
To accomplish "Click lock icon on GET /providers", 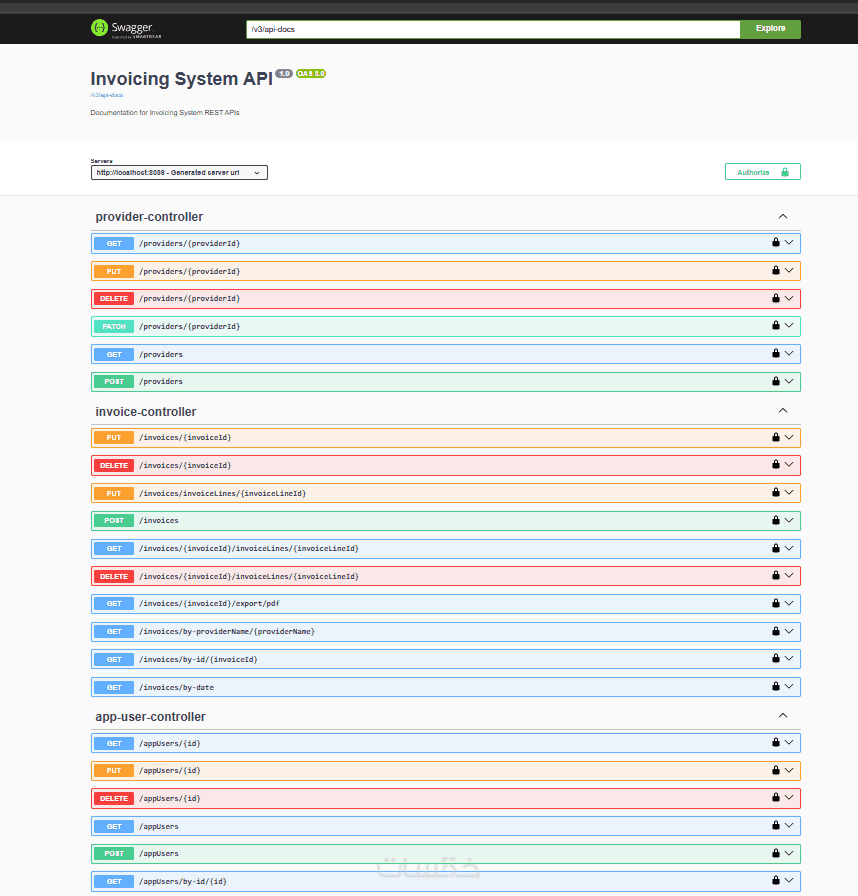I will tap(776, 353).
